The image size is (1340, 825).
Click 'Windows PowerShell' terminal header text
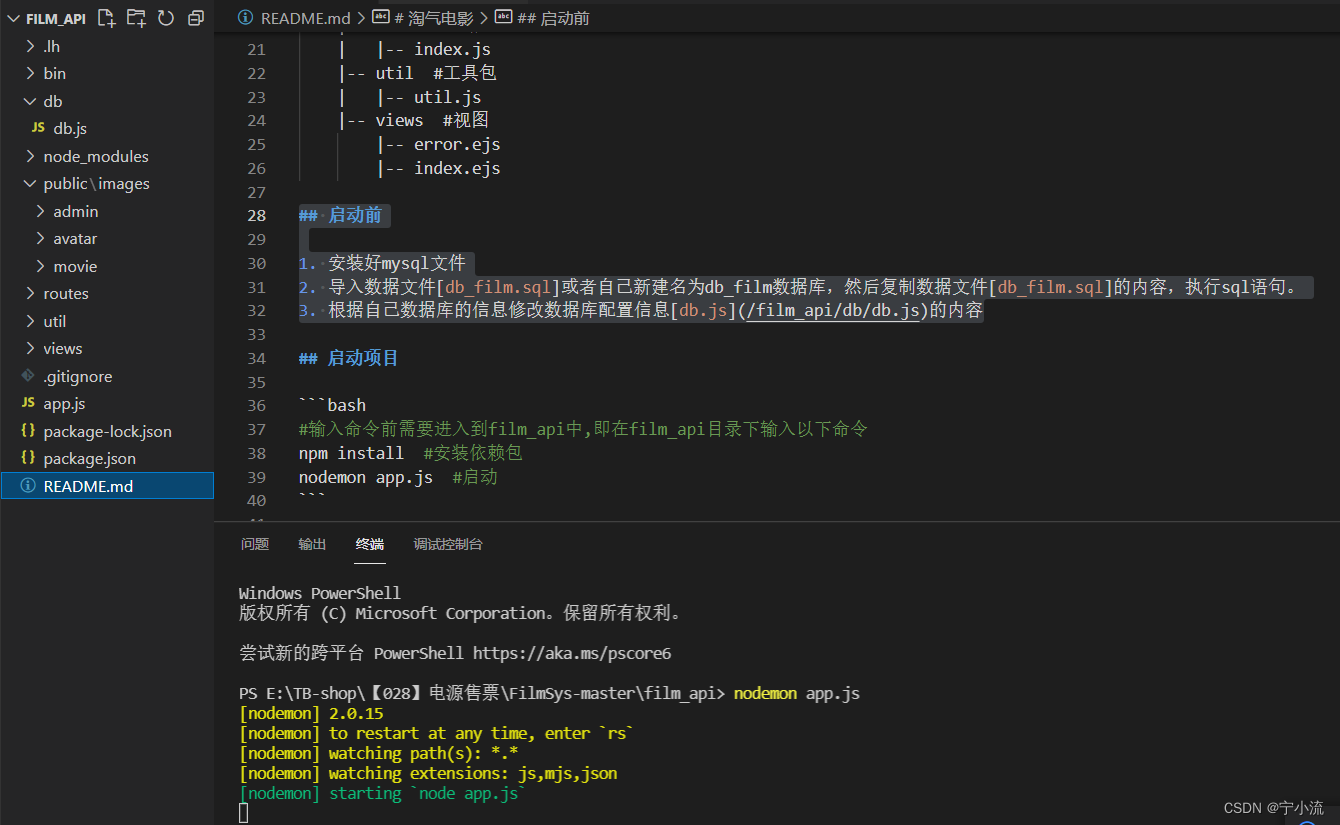pyautogui.click(x=319, y=593)
